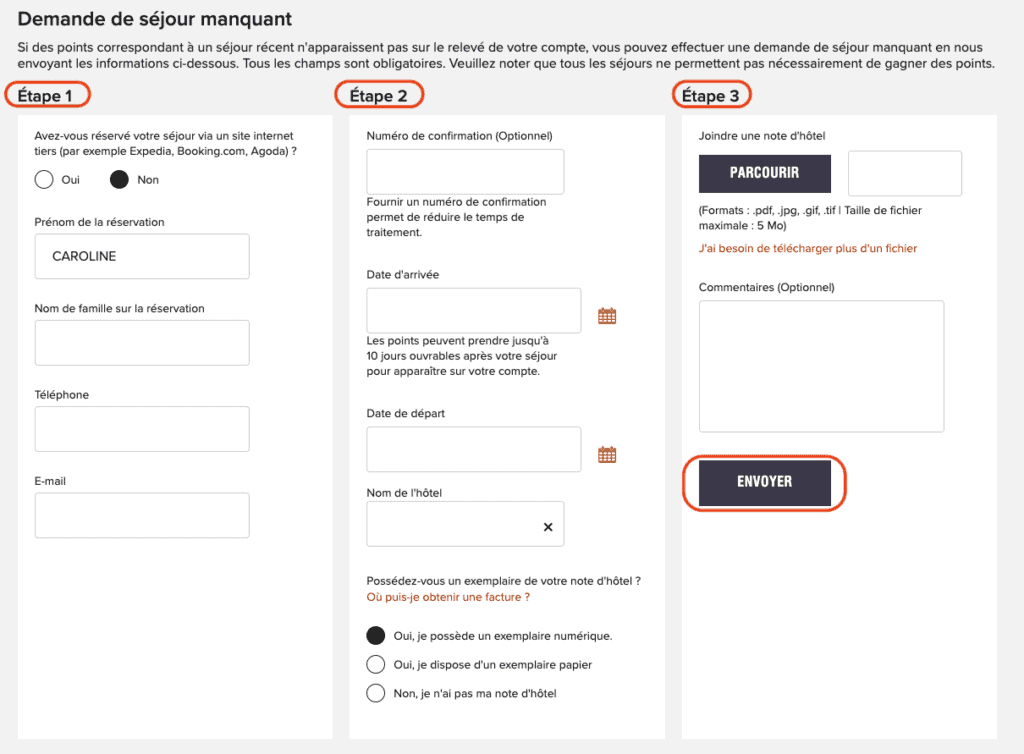The width and height of the screenshot is (1024, 754).
Task: Click the Commentaires text area
Action: click(x=821, y=366)
